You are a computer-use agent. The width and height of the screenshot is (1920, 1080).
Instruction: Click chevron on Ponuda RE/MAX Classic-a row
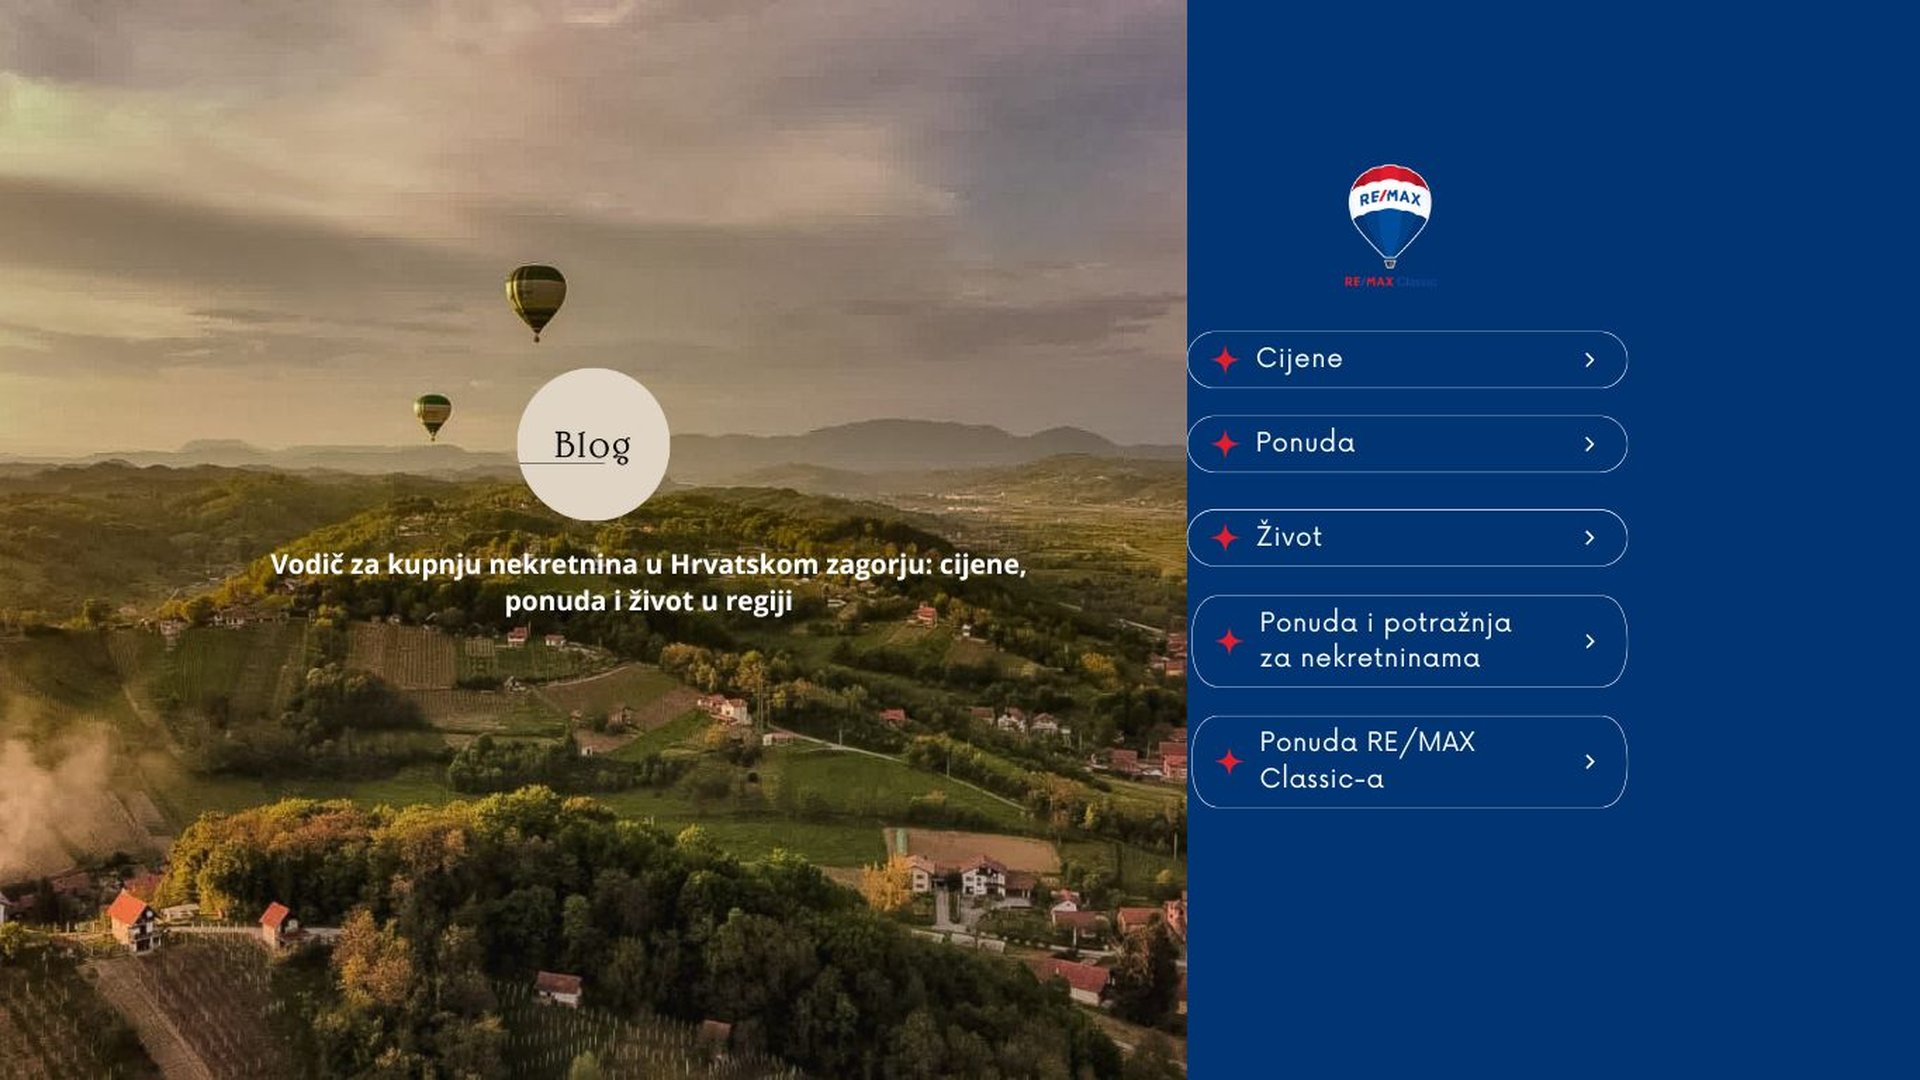pyautogui.click(x=1589, y=761)
